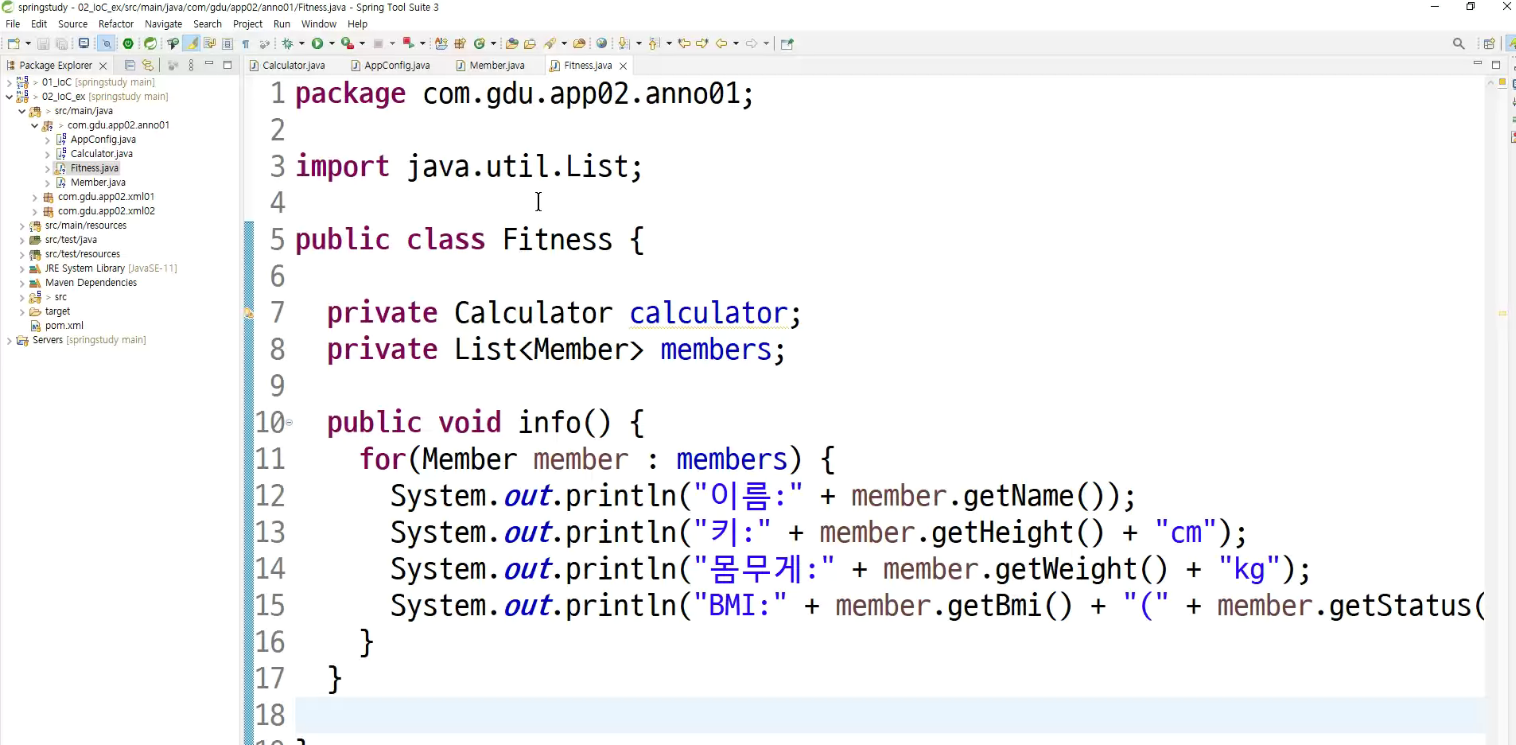Open the web browser globe icon

point(602,43)
